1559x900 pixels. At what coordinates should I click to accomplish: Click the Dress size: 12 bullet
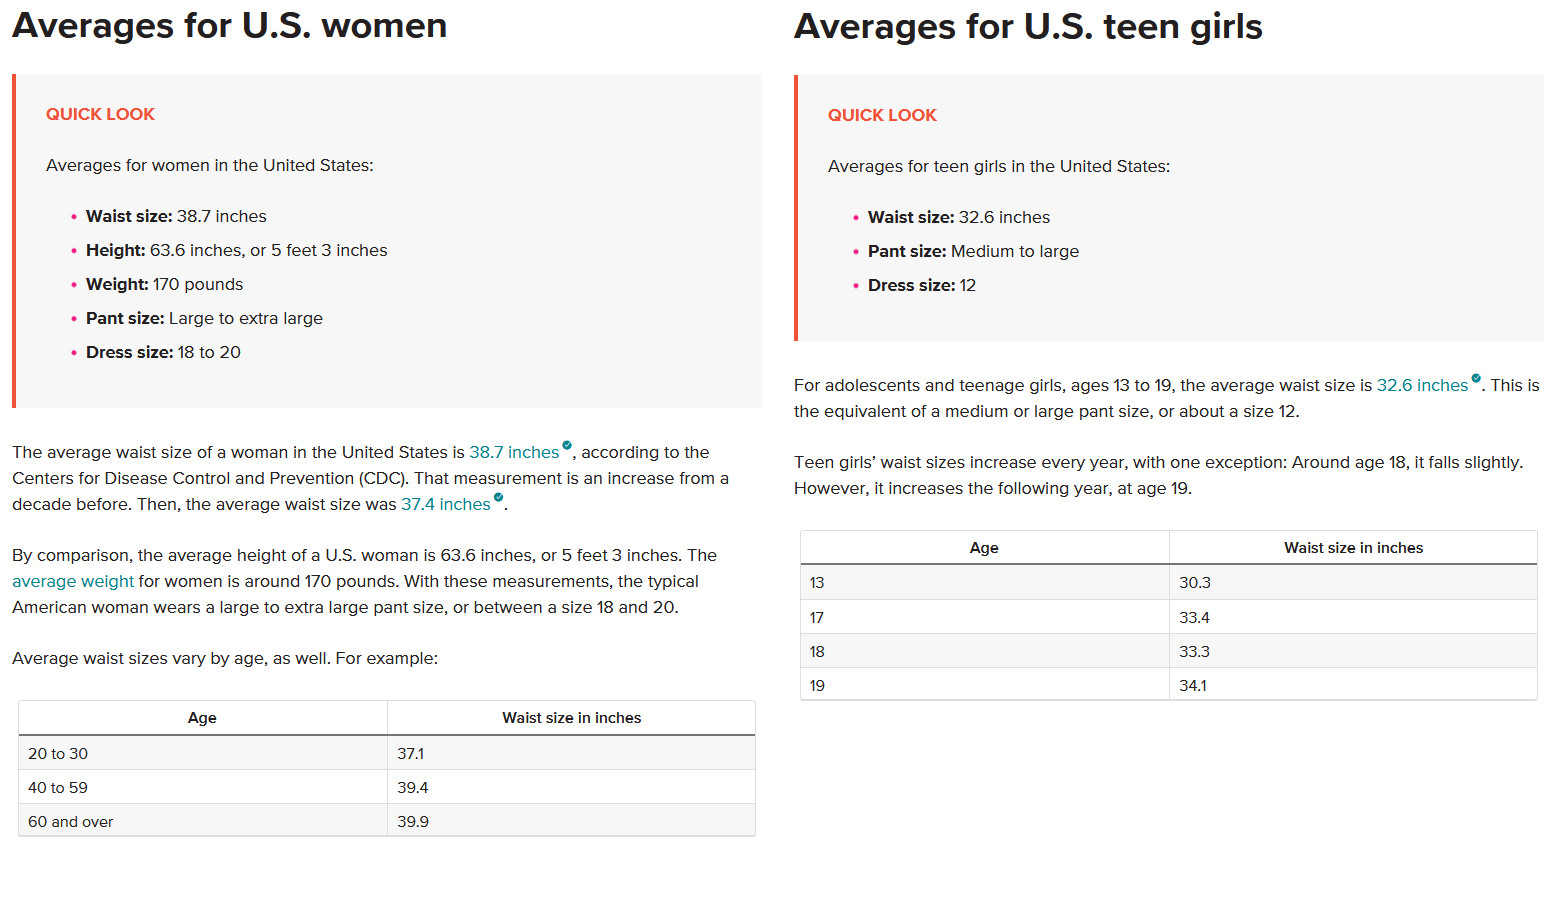(921, 285)
